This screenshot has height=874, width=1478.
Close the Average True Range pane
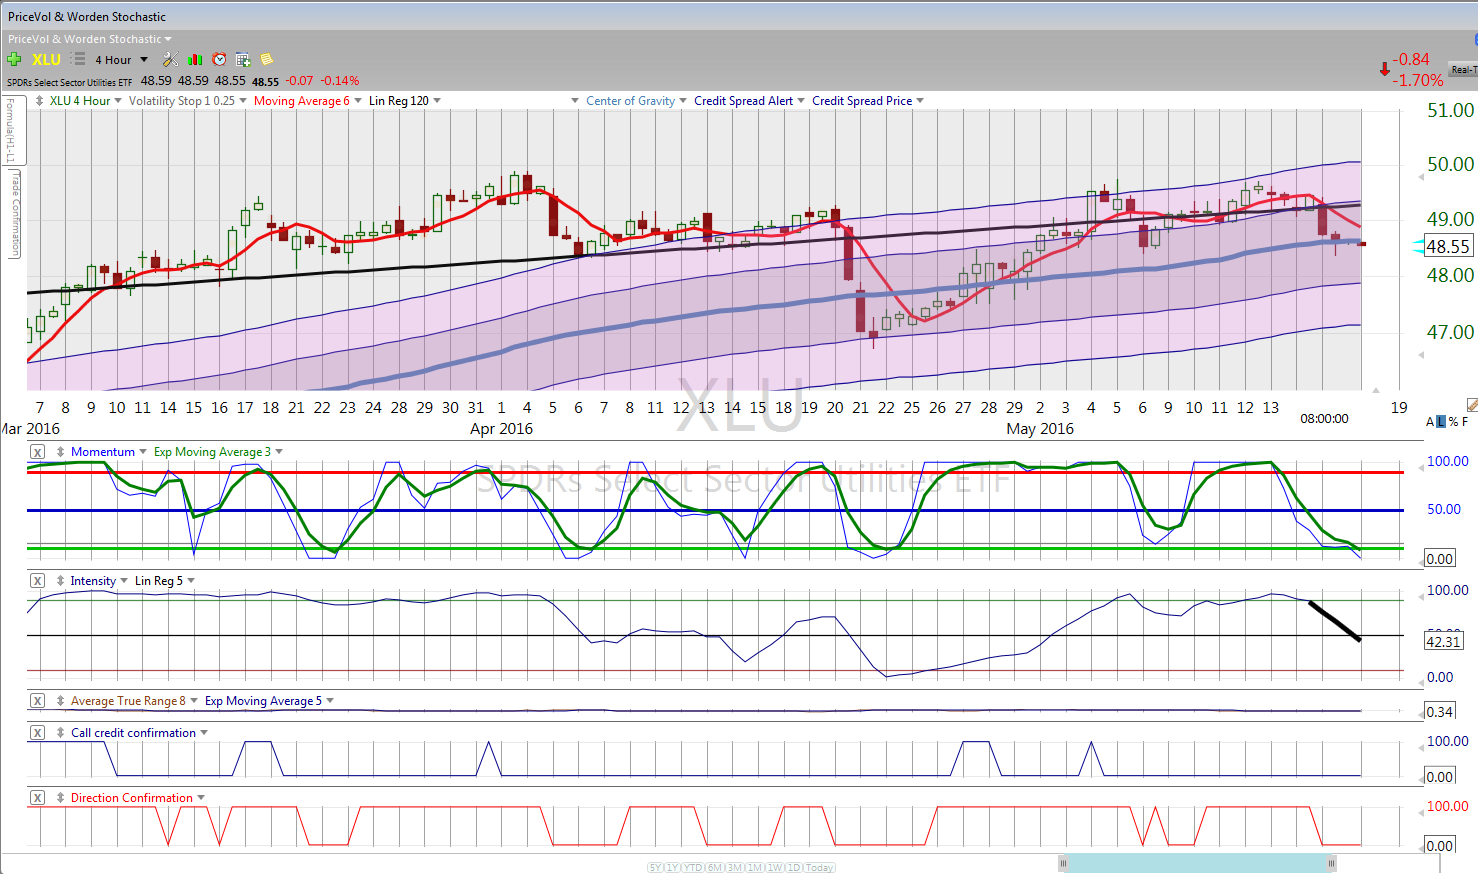(37, 701)
